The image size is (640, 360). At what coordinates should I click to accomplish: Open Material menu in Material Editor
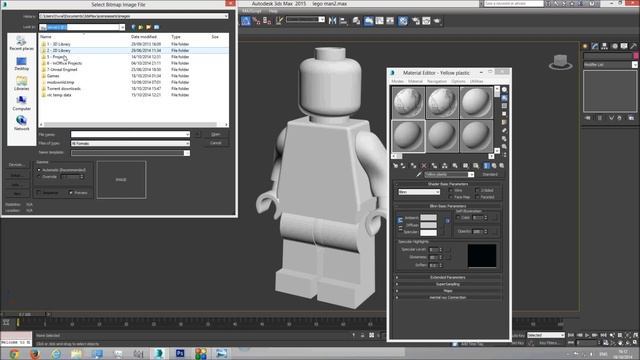point(416,81)
